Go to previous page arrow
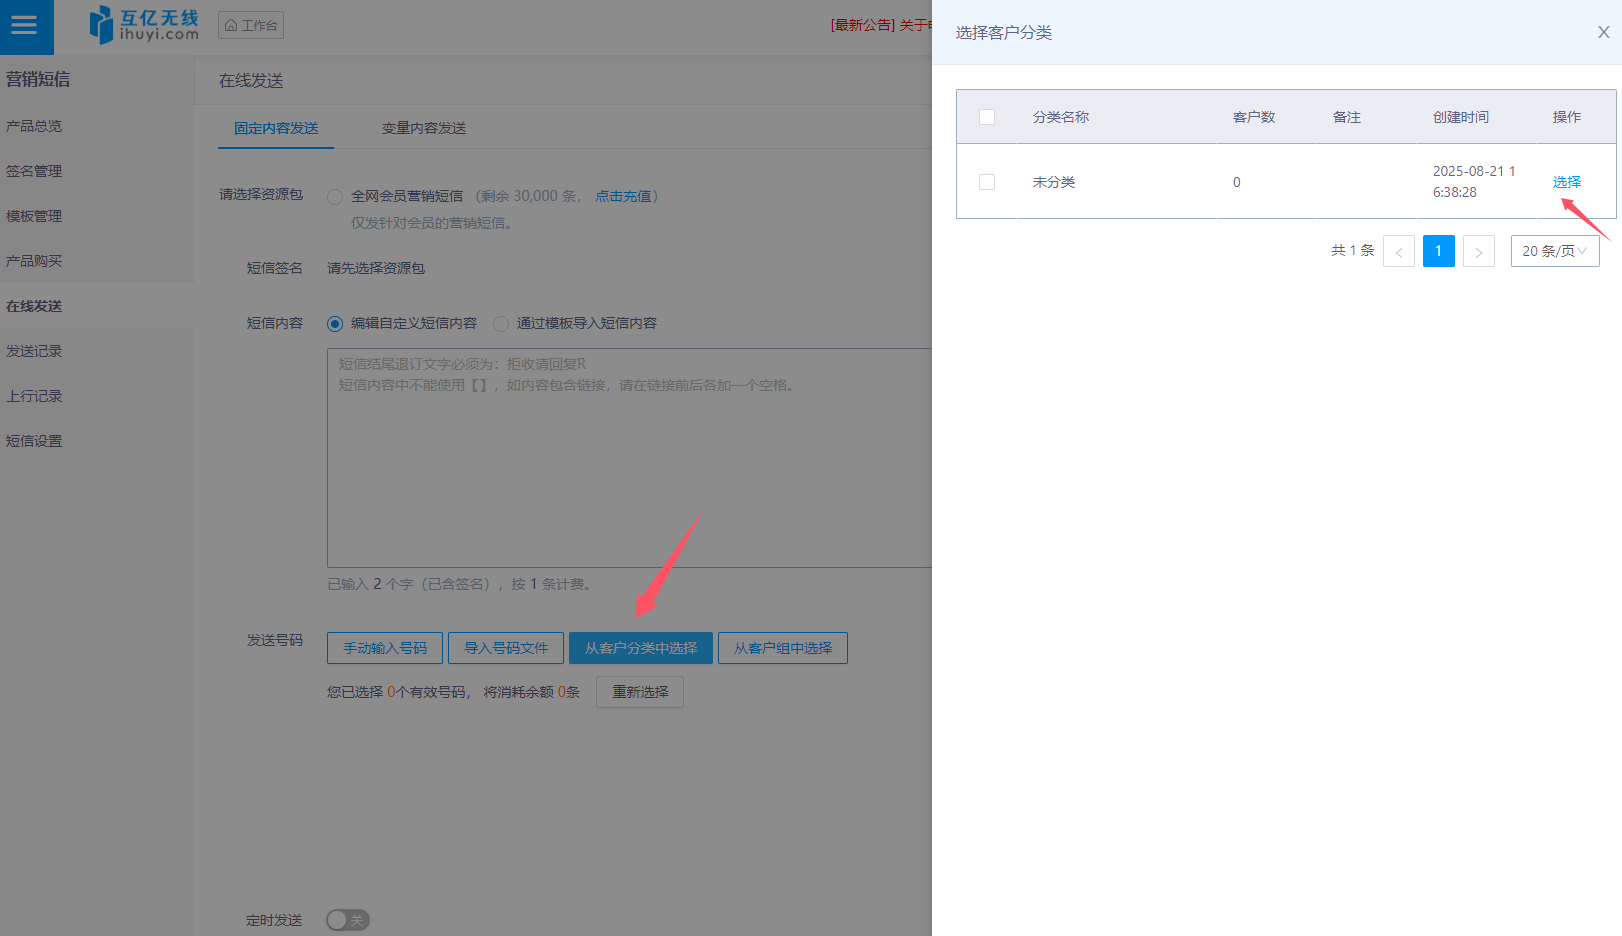Viewport: 1622px width, 936px height. coord(1398,252)
